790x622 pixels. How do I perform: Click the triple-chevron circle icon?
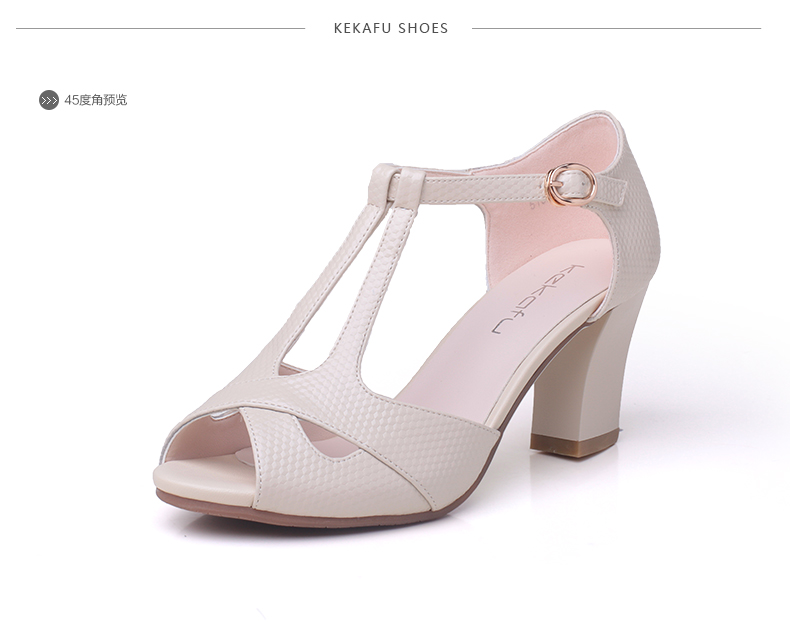(49, 100)
